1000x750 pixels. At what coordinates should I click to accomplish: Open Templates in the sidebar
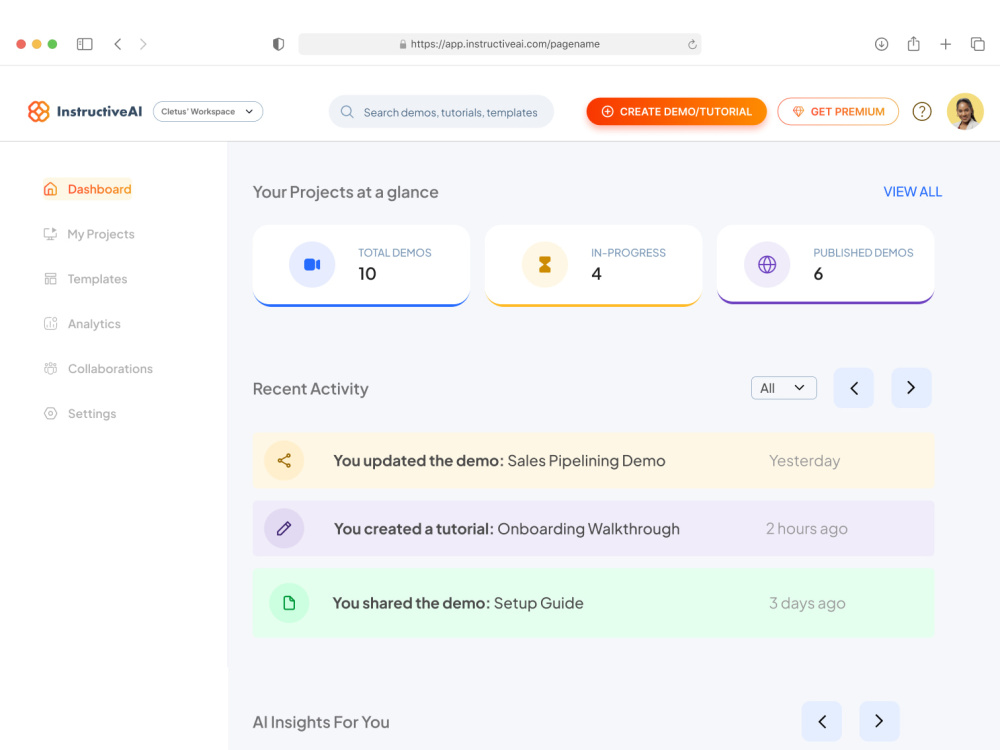point(85,279)
